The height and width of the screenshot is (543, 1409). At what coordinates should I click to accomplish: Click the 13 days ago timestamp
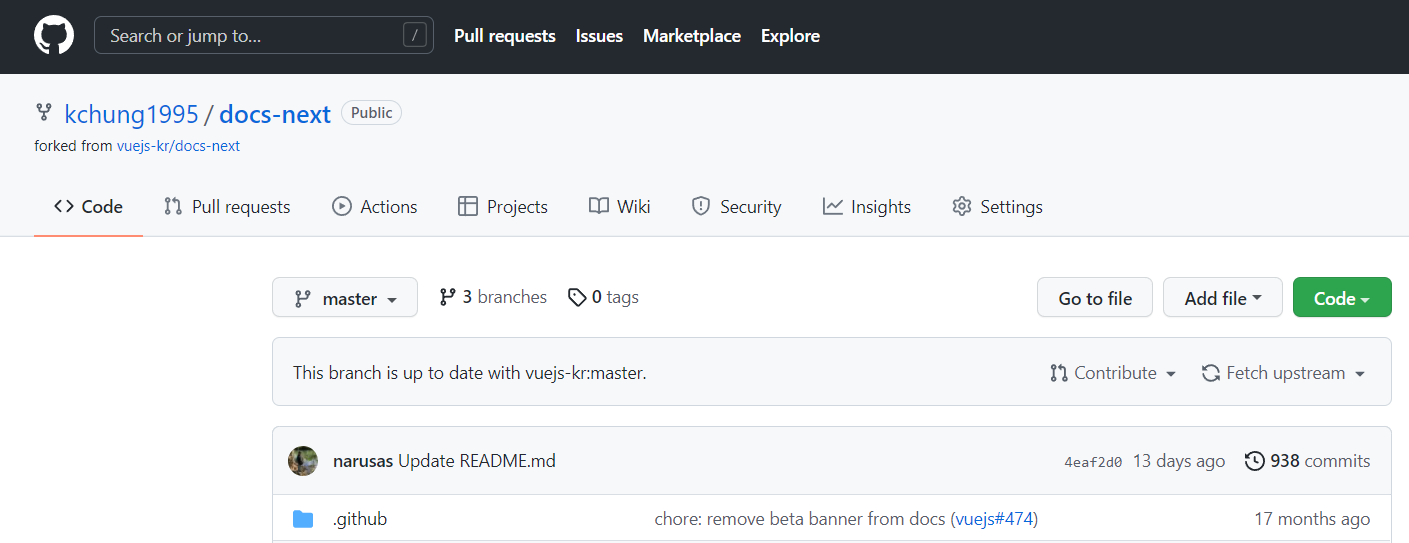point(1179,461)
